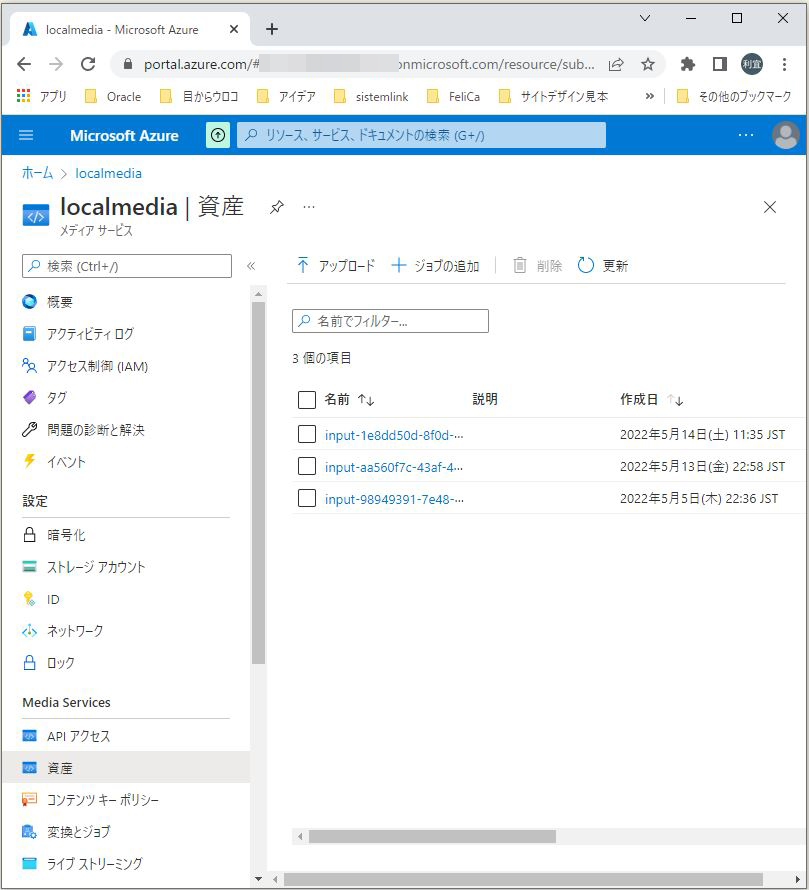The width and height of the screenshot is (809, 890).
Task: Focus the sidebar 検索 (Ctrl+/) field
Action: click(127, 266)
